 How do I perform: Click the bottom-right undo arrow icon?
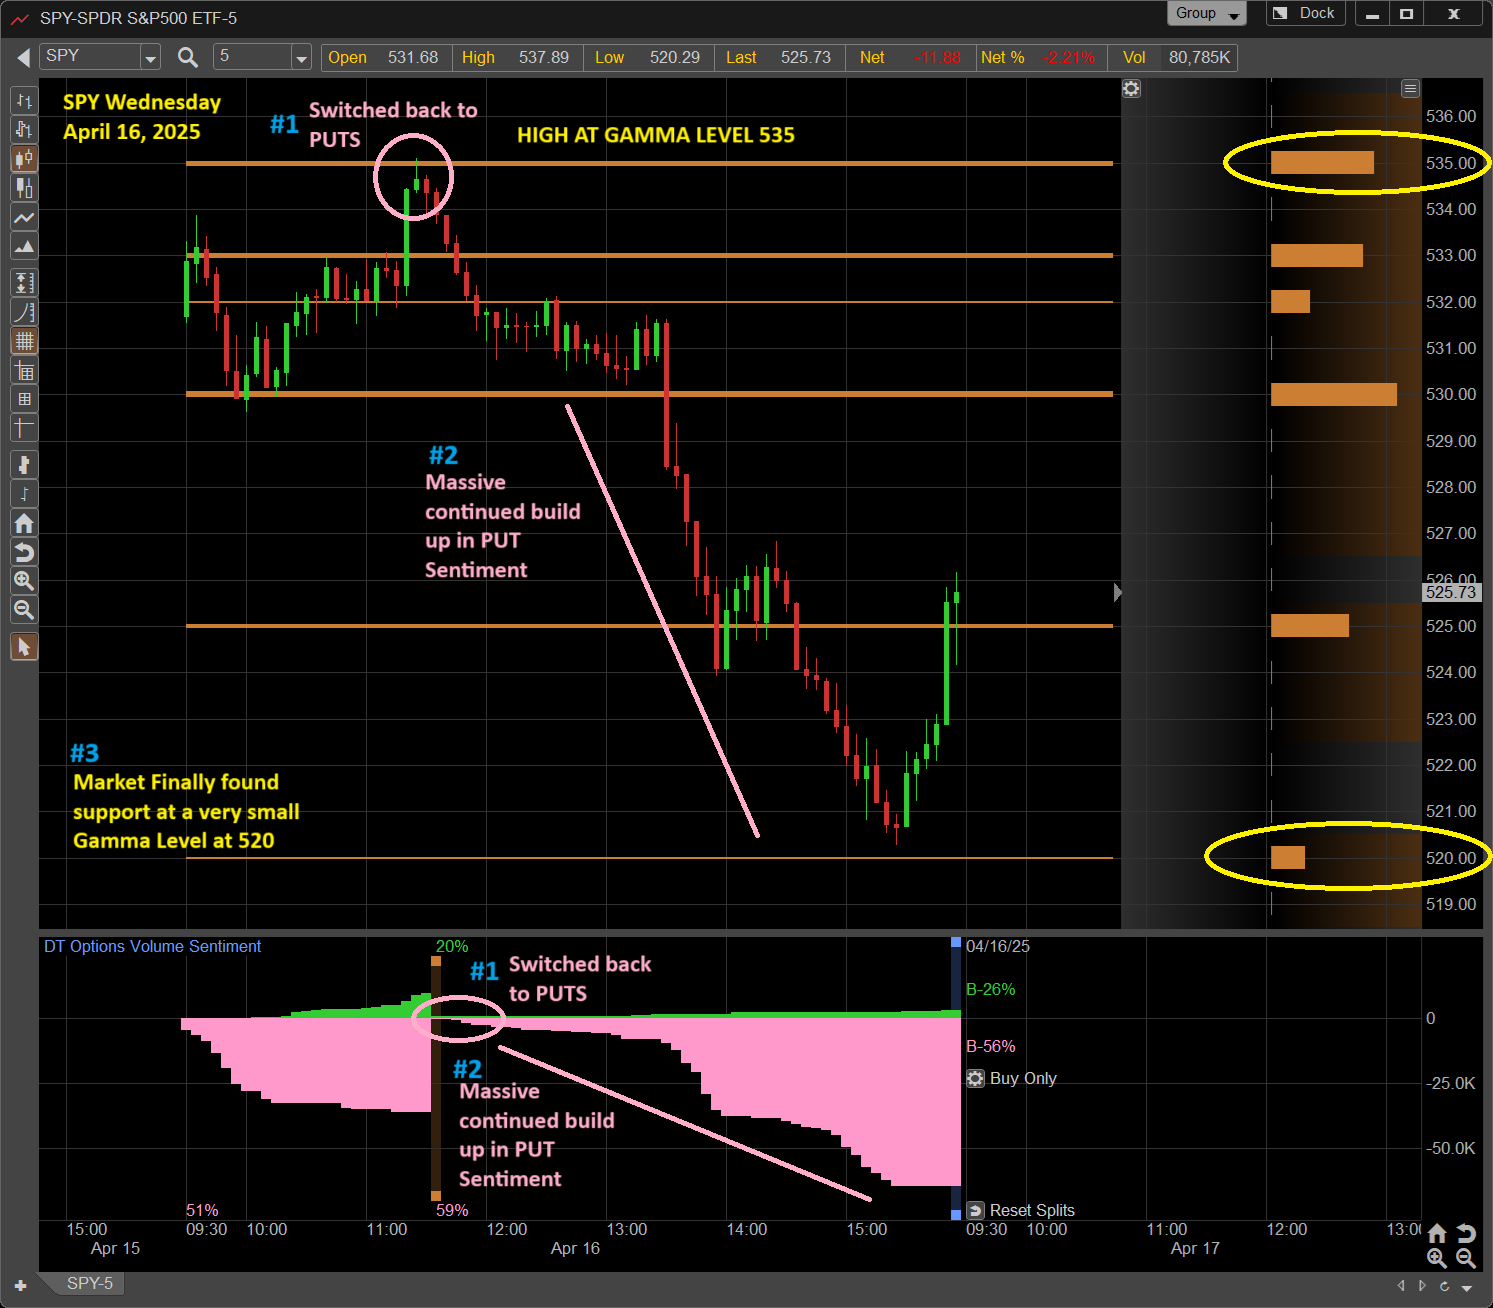pos(1466,1233)
